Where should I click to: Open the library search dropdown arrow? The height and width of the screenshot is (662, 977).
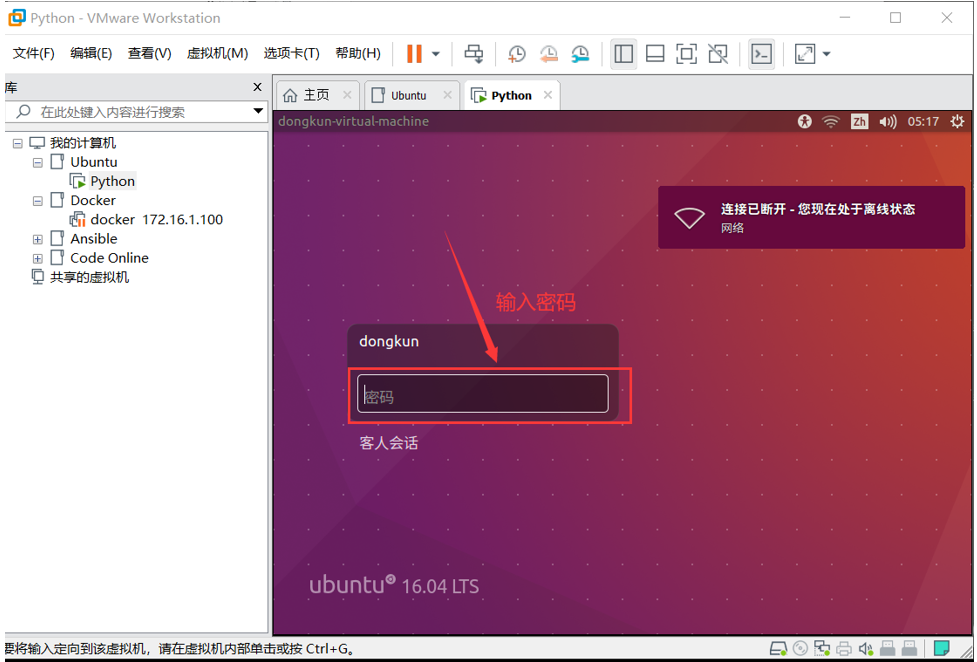pyautogui.click(x=257, y=111)
